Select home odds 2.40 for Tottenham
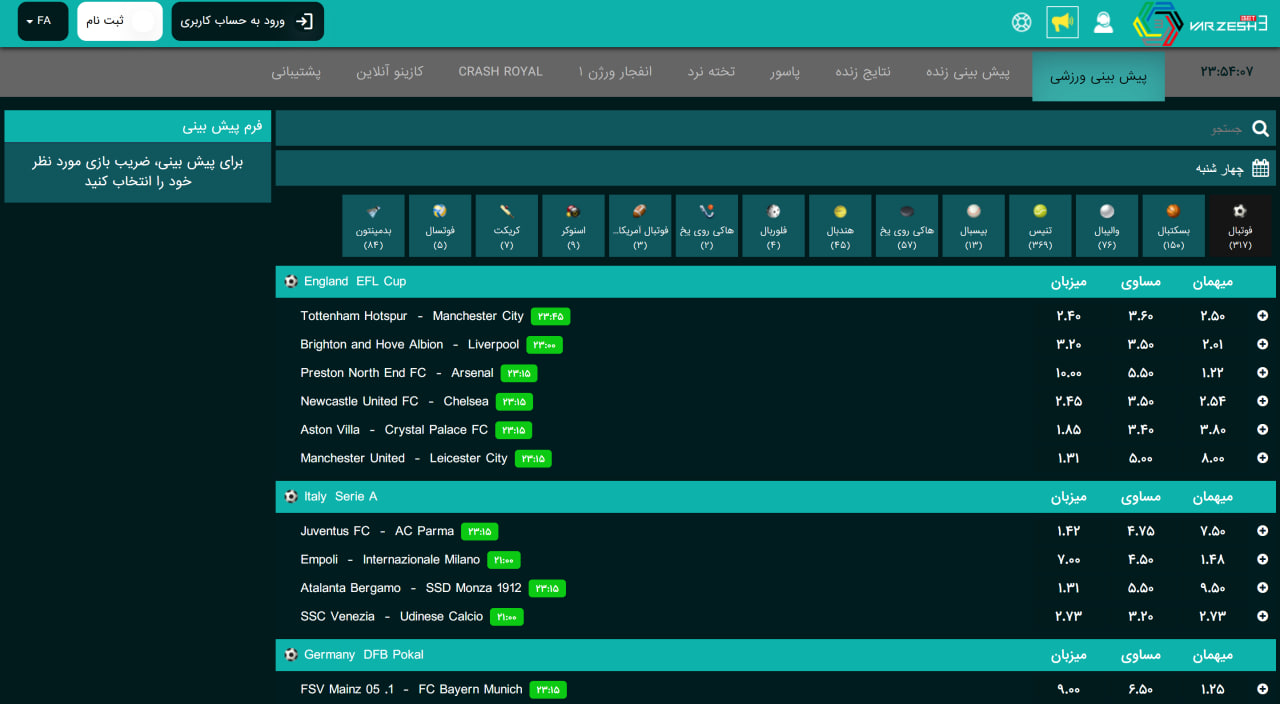The image size is (1280, 704). pos(1068,316)
